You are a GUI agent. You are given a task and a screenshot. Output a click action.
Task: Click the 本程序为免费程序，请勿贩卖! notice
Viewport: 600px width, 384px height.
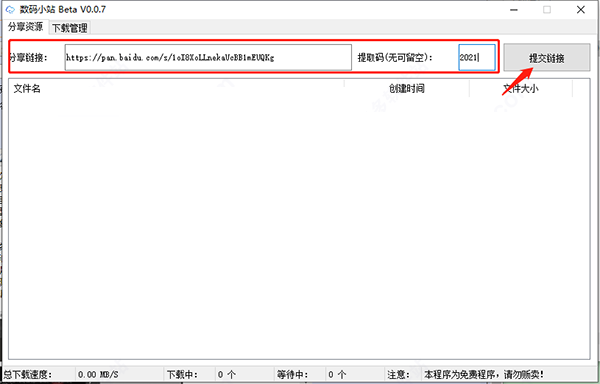484,374
